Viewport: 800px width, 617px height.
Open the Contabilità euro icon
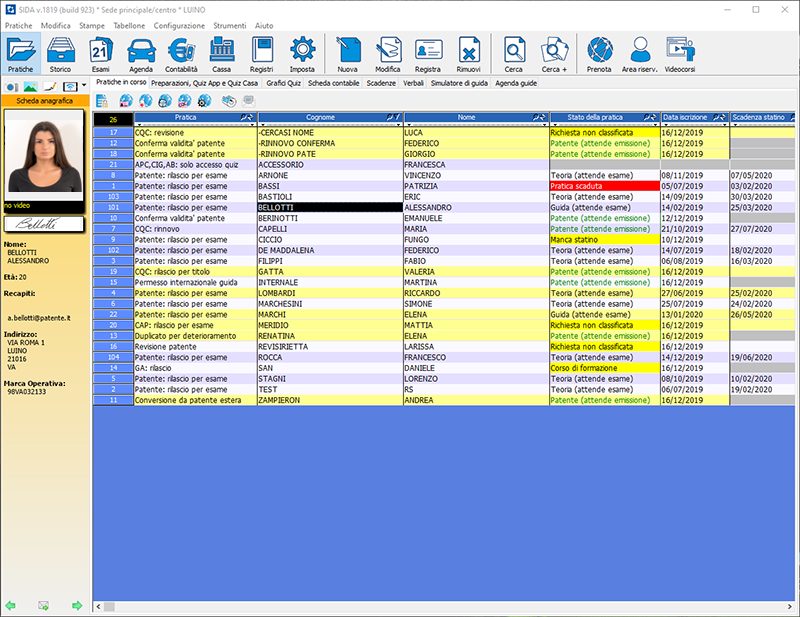pos(181,55)
